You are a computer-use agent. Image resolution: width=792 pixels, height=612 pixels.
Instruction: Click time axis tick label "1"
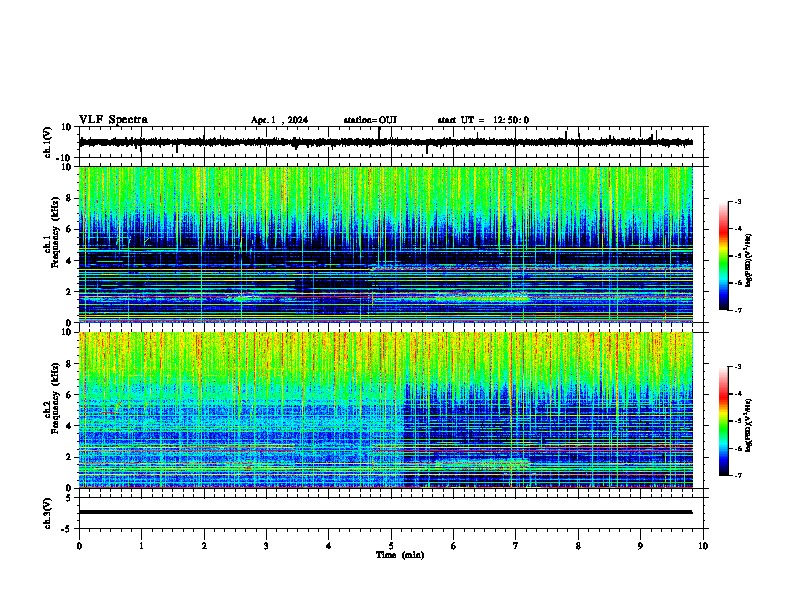[141, 546]
